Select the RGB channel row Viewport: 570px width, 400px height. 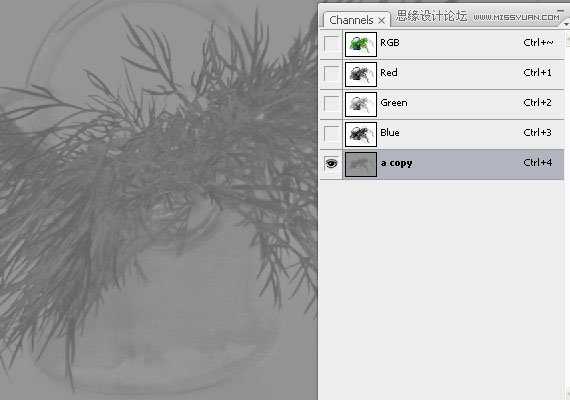coord(442,44)
